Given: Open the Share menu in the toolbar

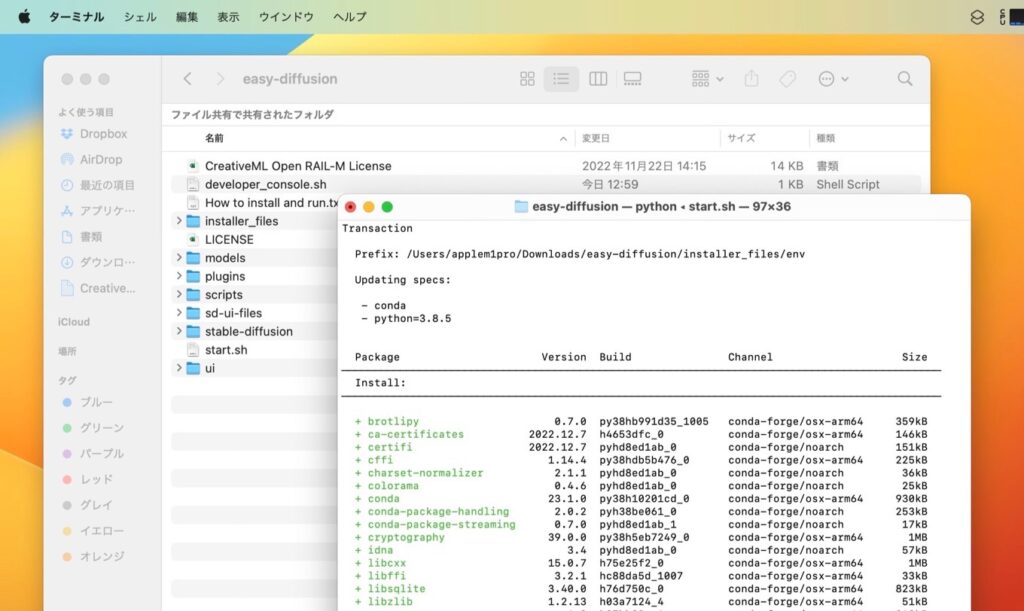Looking at the screenshot, I should (x=751, y=78).
